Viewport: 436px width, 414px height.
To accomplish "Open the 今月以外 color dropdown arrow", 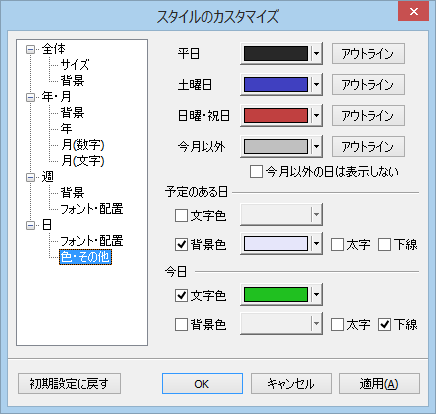I will 316,147.
